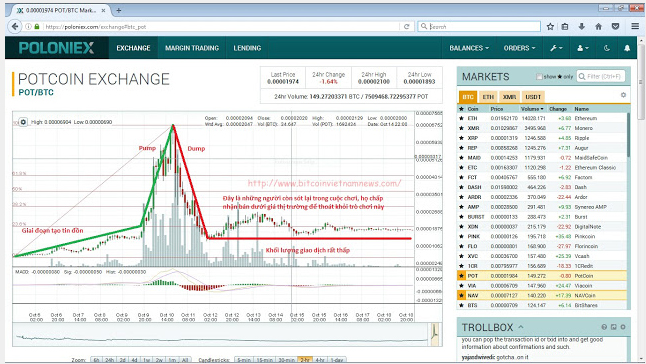Viewport: 646px width, 364px height.
Task: Close the POT/BTC Market browser tab
Action: [103, 10]
